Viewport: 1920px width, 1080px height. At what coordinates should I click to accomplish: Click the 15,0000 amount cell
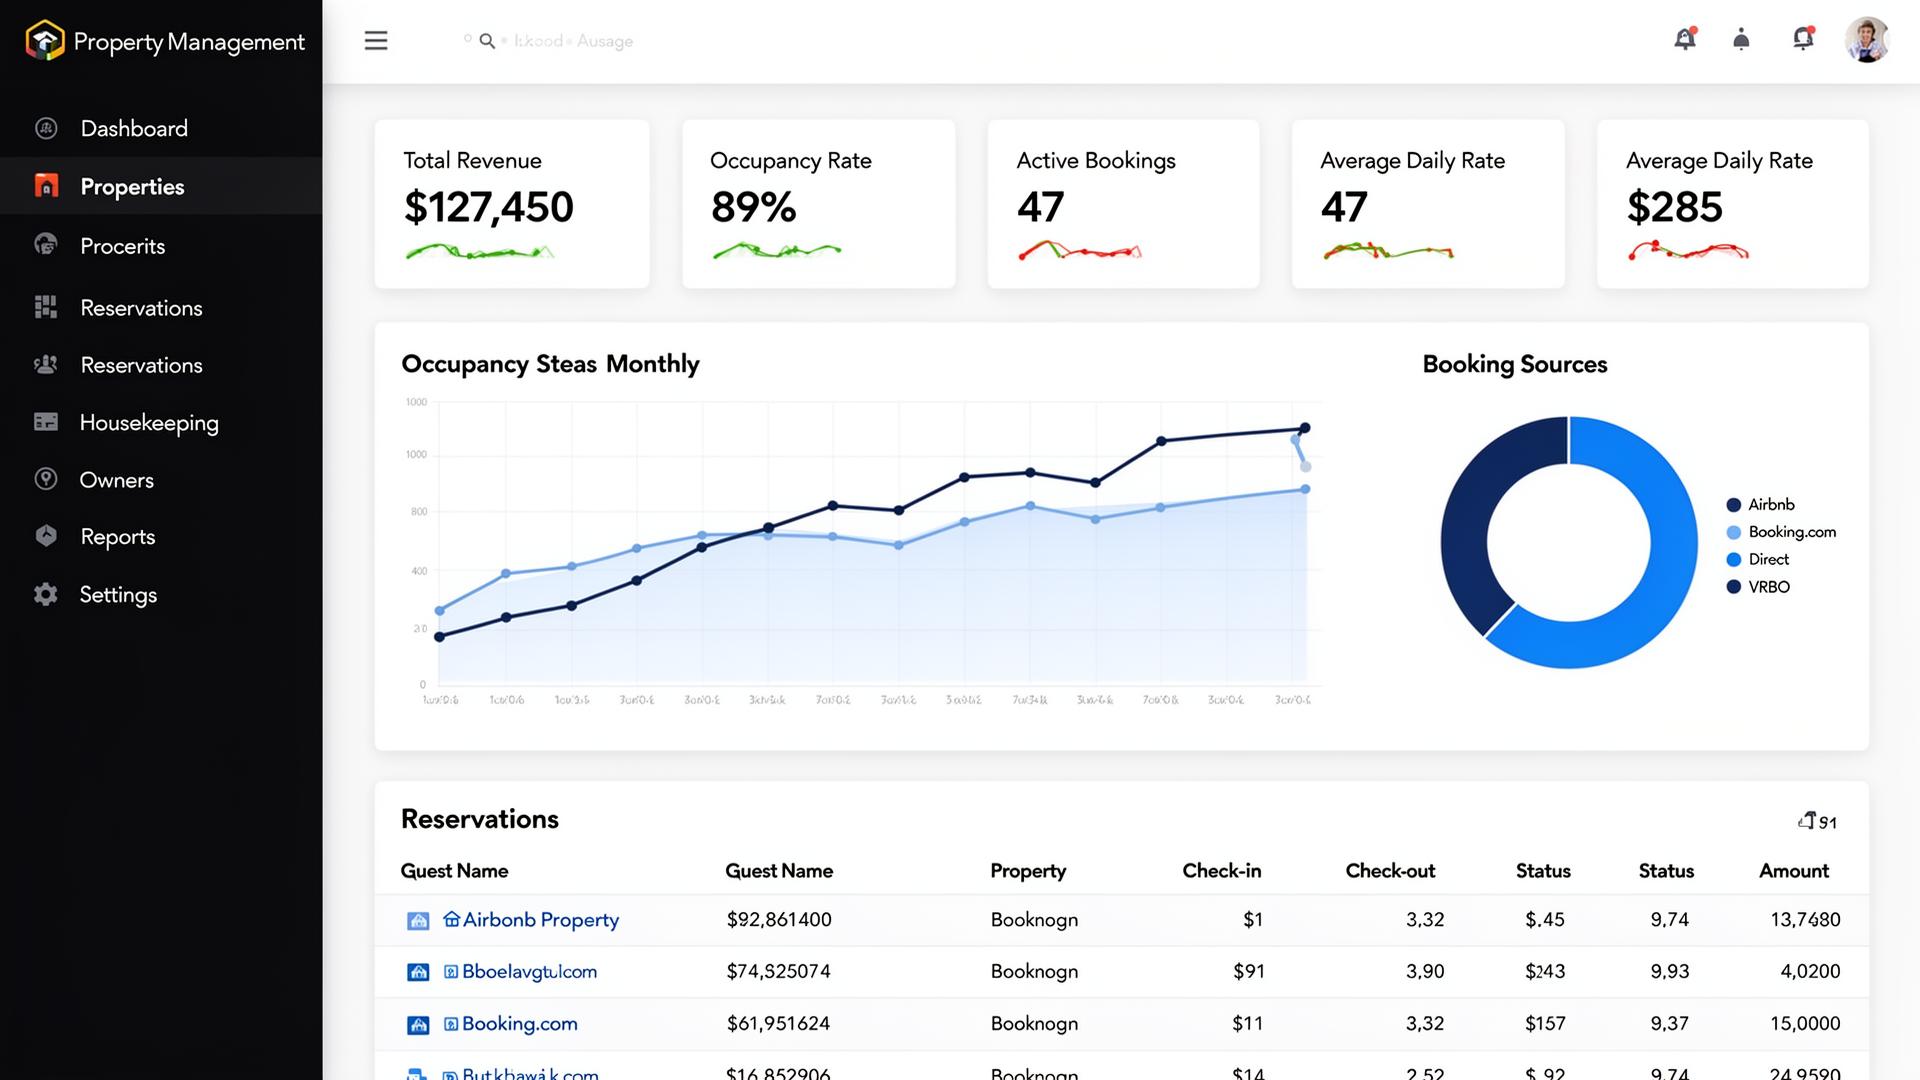1805,1024
